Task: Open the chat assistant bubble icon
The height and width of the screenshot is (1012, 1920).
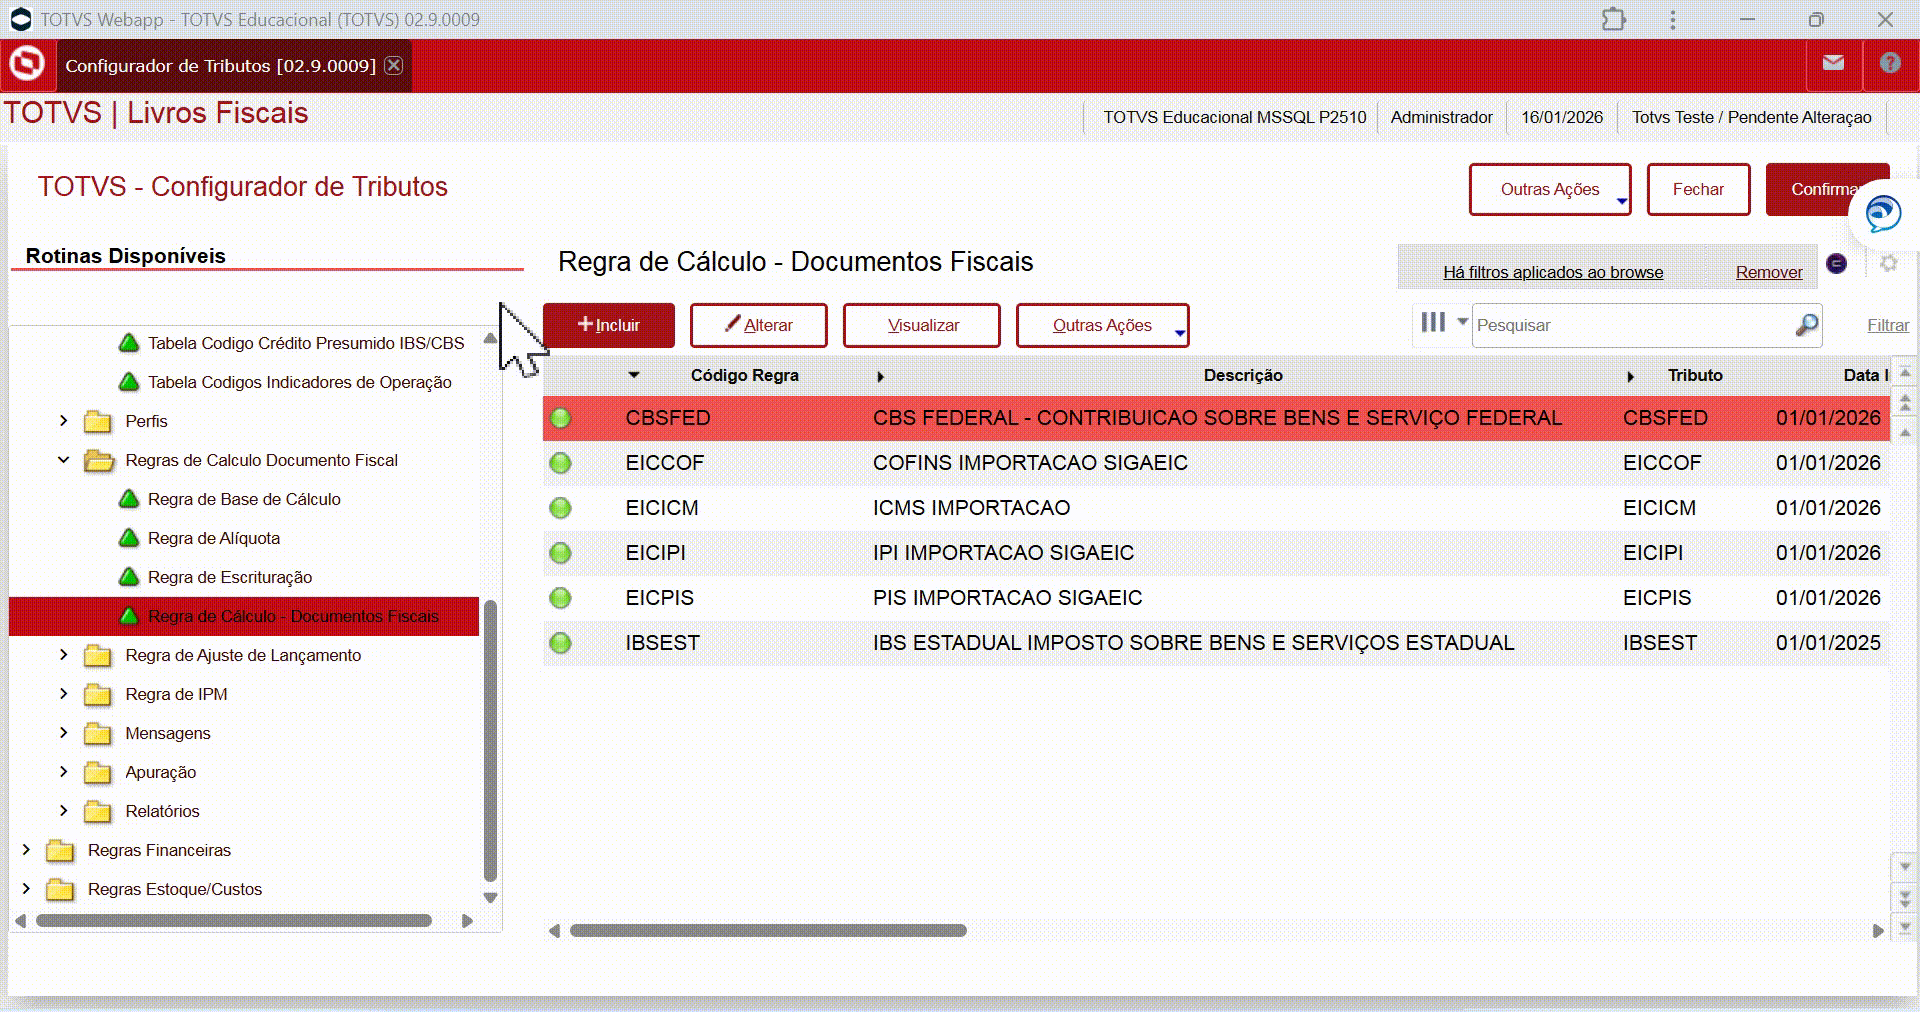Action: click(1884, 214)
